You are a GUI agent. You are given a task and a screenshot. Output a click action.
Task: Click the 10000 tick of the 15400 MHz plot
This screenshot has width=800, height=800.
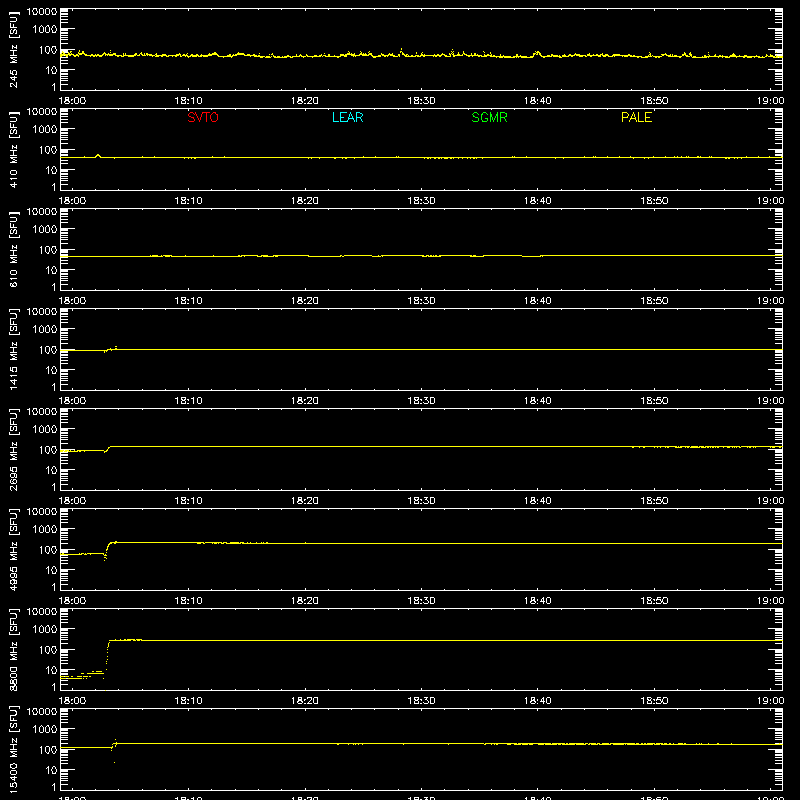pos(42,711)
